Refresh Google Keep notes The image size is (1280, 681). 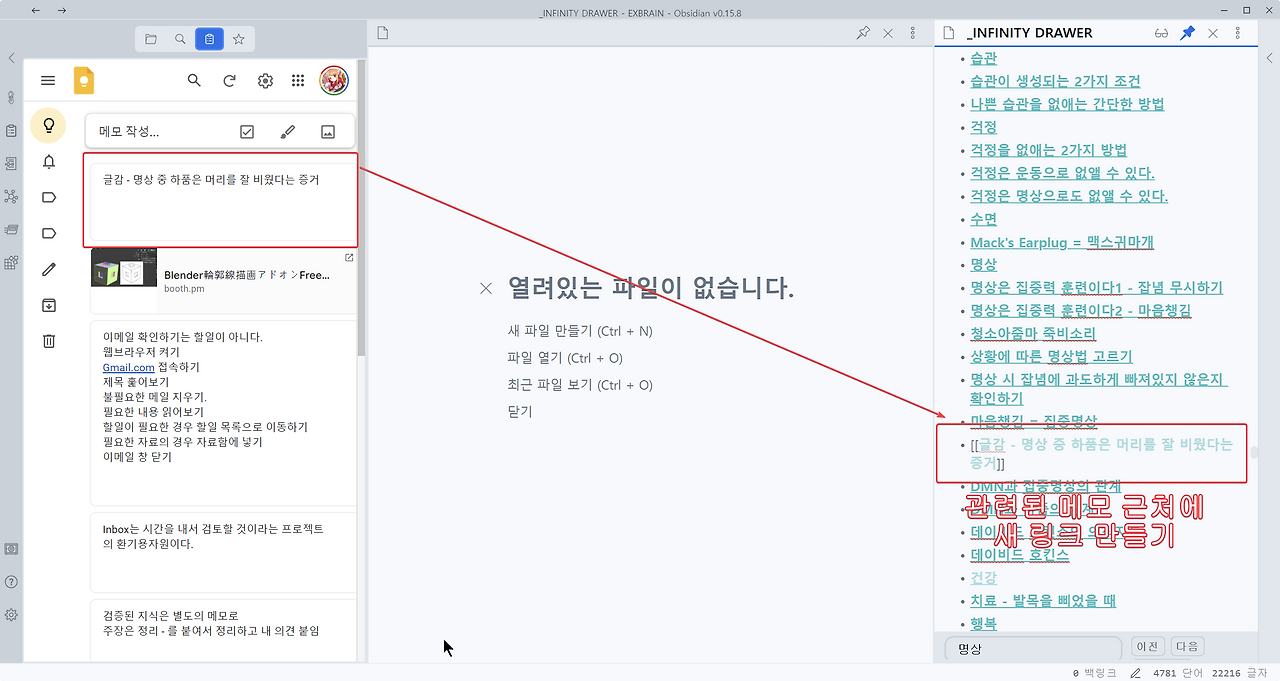pyautogui.click(x=229, y=81)
